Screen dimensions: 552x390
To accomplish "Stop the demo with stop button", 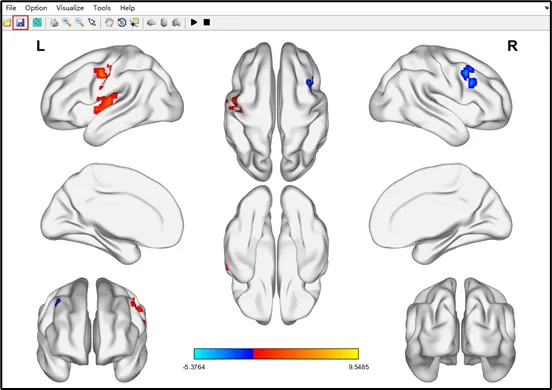I will [207, 22].
